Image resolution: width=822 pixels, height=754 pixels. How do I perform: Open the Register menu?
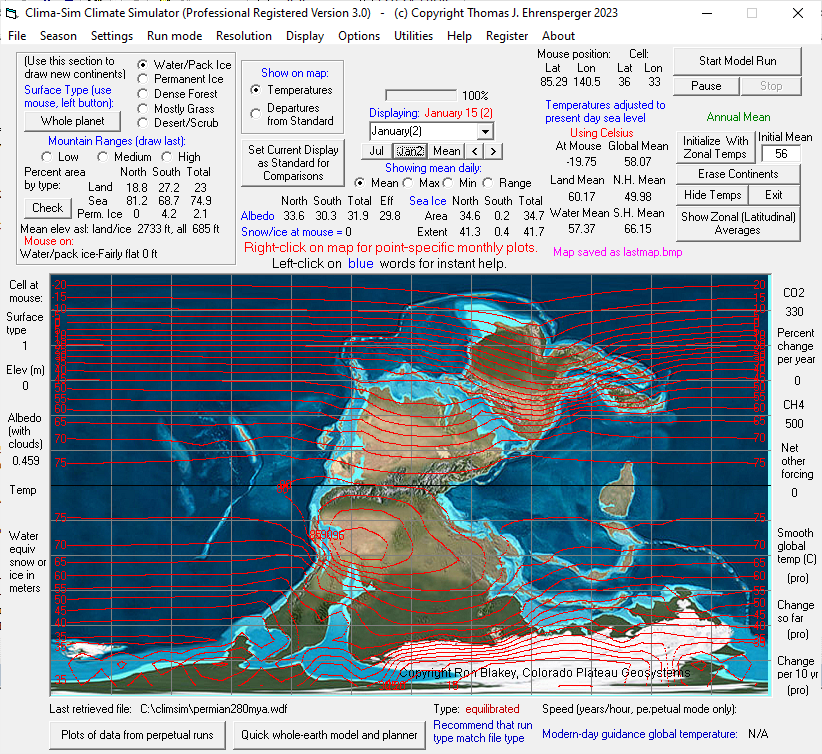click(506, 36)
